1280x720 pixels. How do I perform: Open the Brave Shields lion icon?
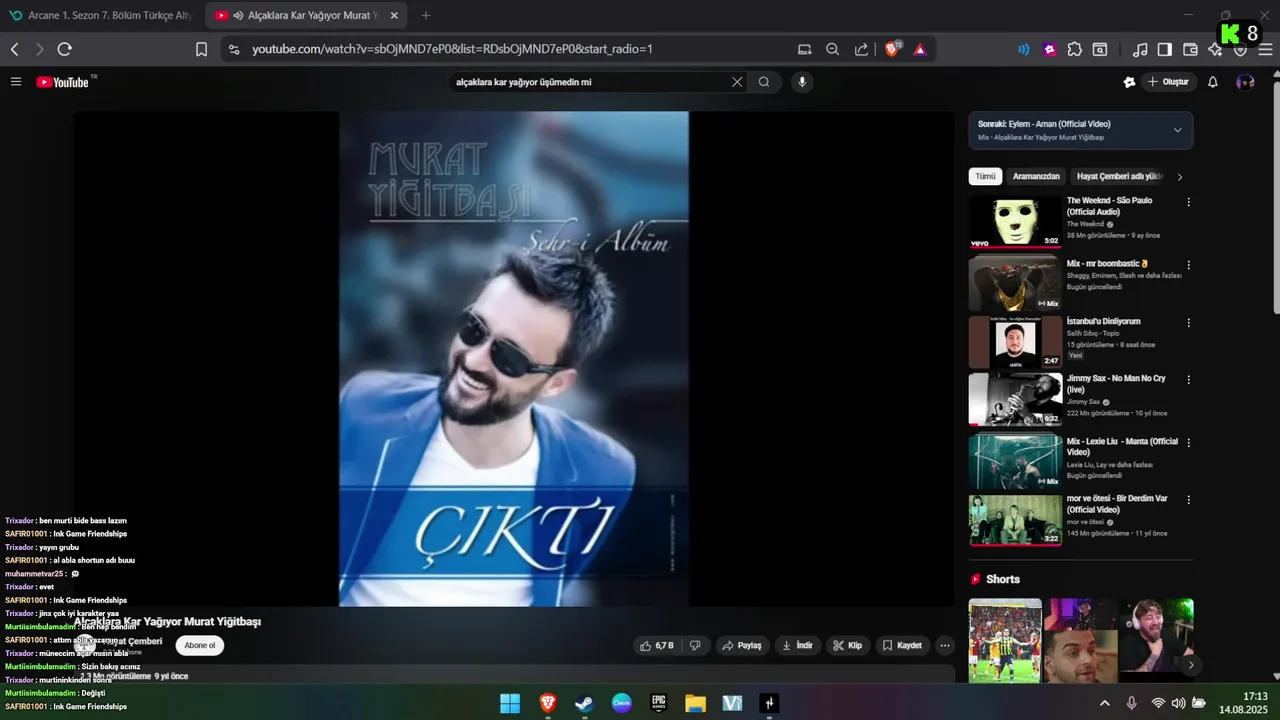click(x=892, y=49)
